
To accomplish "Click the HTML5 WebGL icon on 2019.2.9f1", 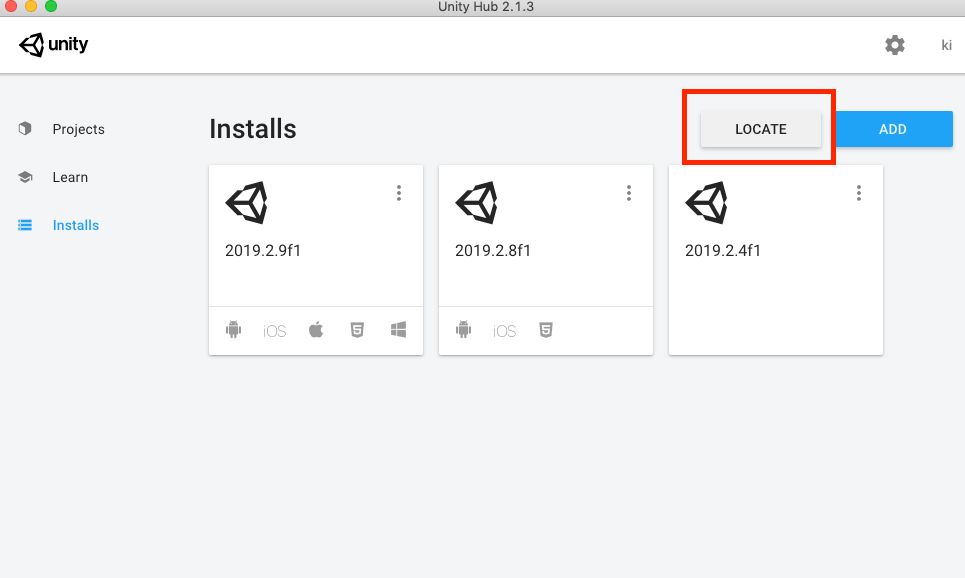I will pyautogui.click(x=357, y=330).
